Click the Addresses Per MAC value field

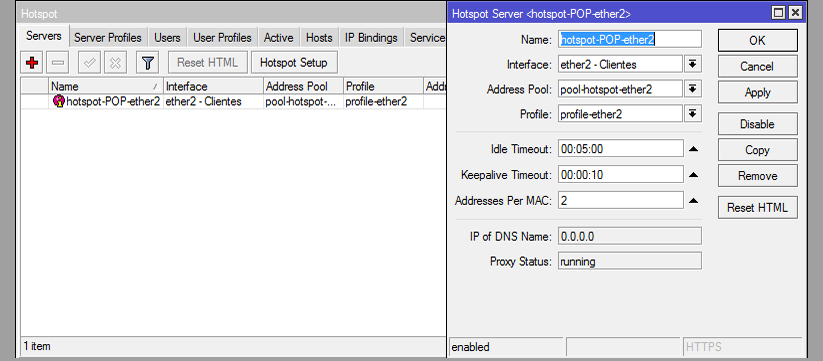(620, 200)
